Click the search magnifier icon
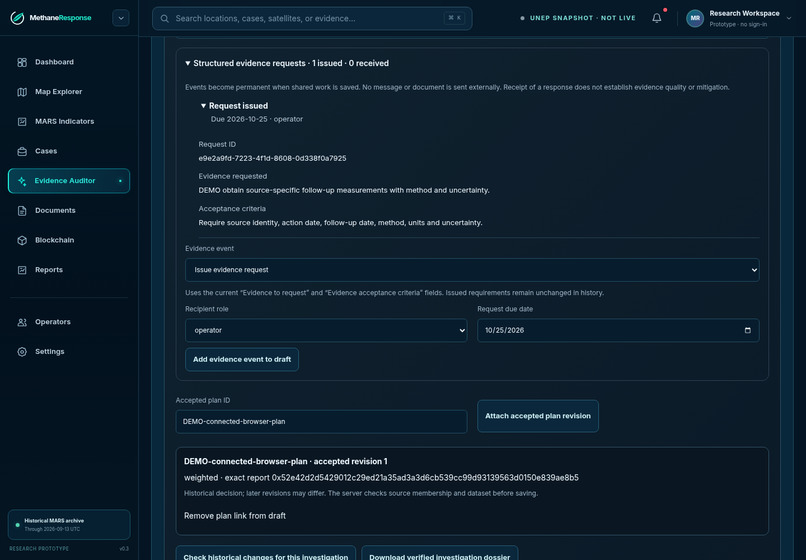The image size is (806, 560). click(x=164, y=19)
